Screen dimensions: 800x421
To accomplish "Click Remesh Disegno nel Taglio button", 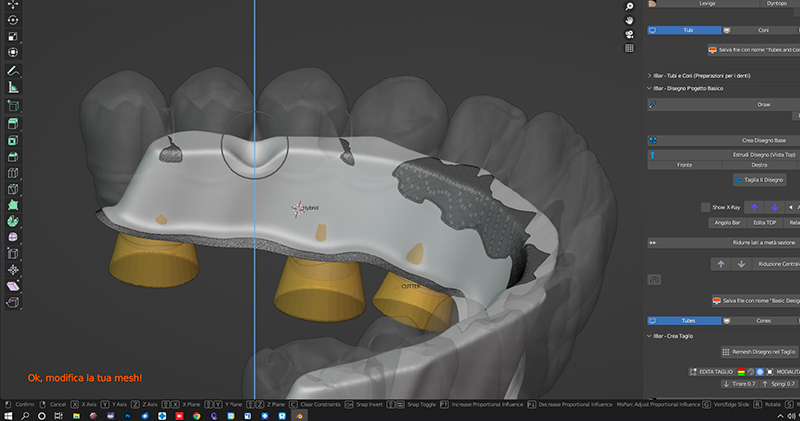I will point(760,352).
